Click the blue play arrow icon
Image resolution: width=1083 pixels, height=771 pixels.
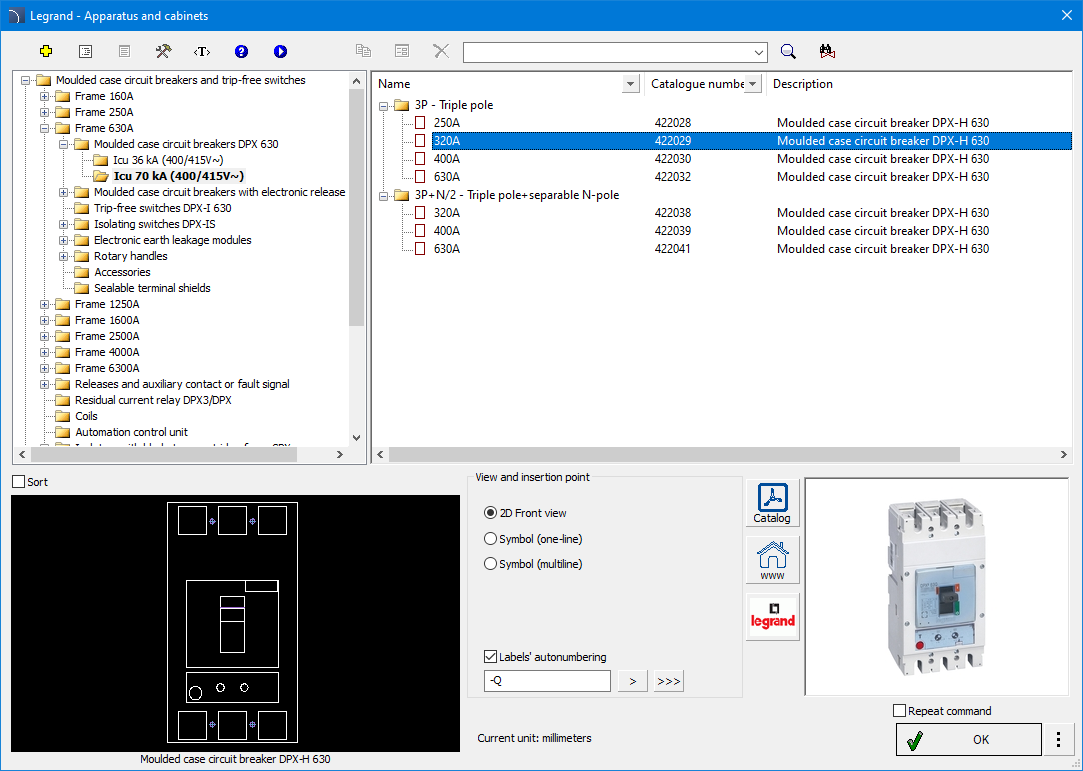click(280, 51)
